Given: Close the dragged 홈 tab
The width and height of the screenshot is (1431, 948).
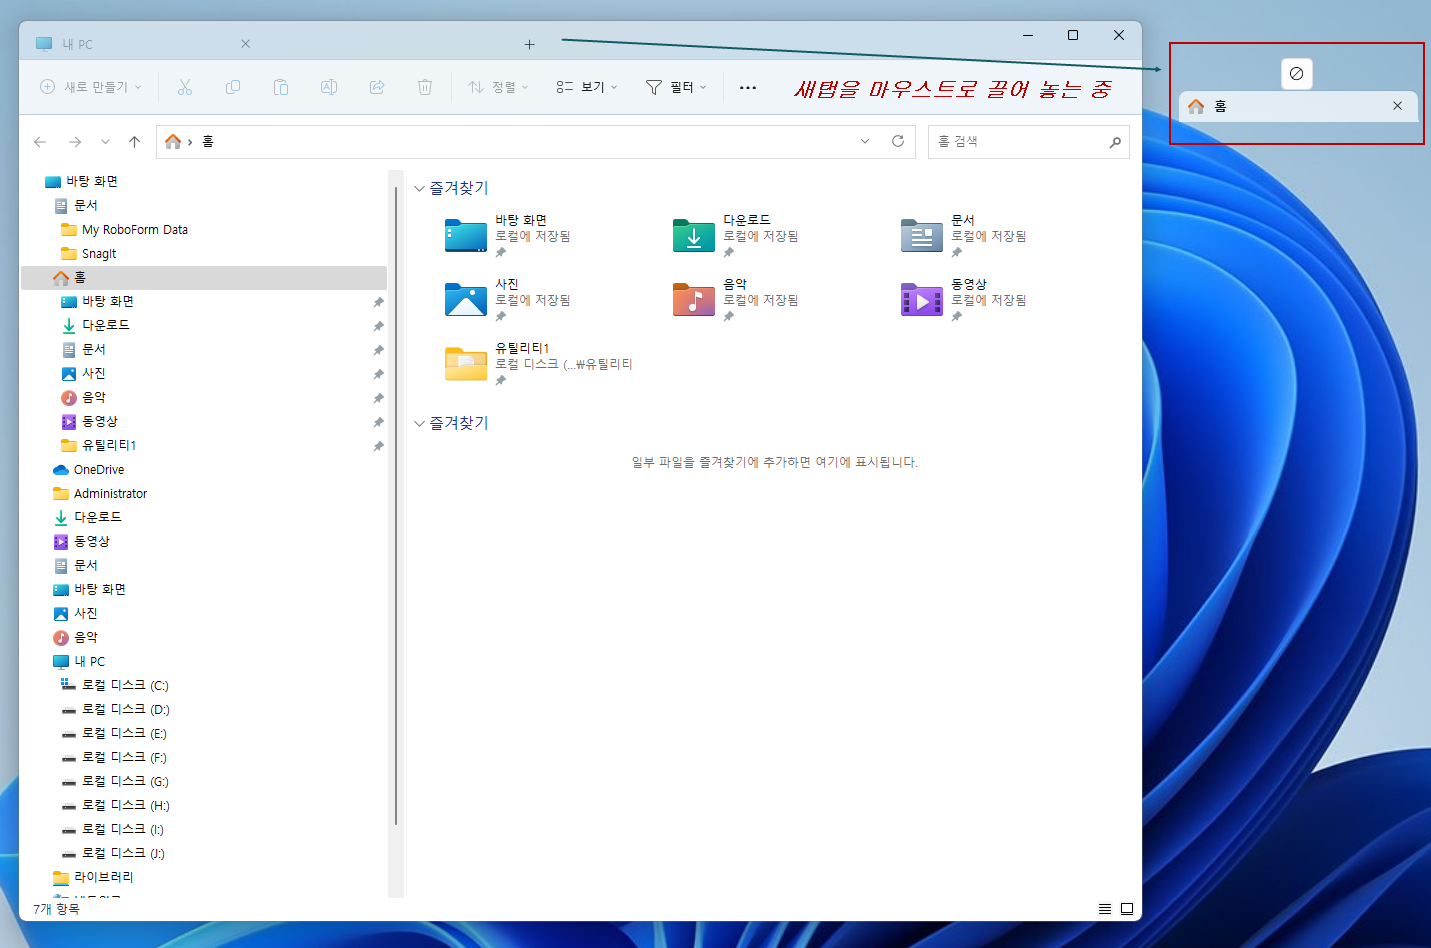Looking at the screenshot, I should tap(1398, 106).
